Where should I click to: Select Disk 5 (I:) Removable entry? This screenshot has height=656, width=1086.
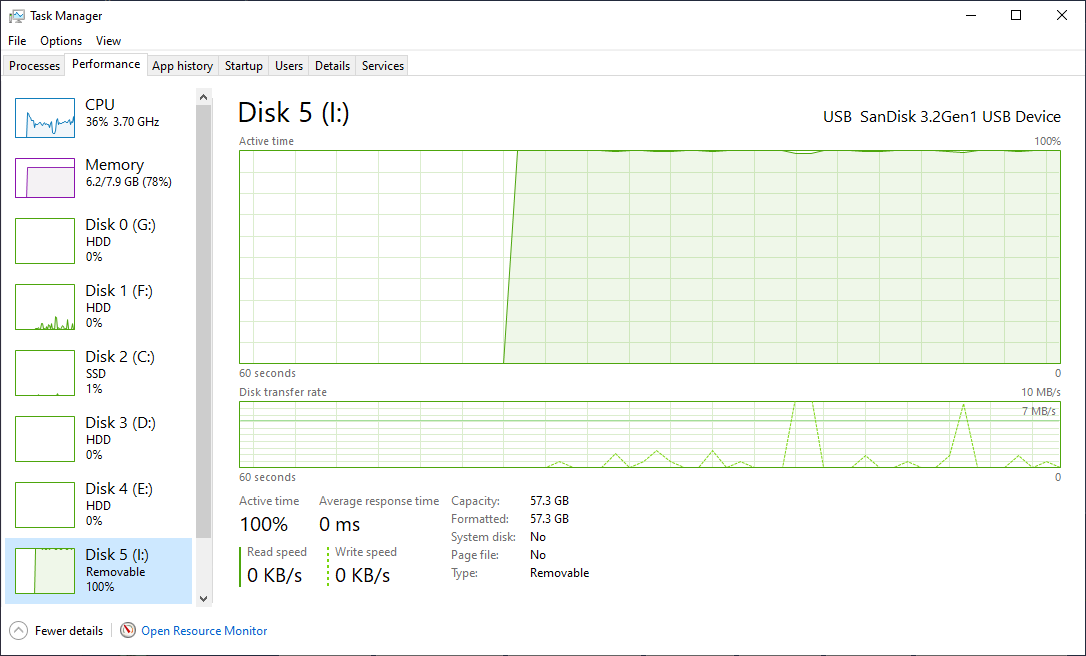pyautogui.click(x=98, y=571)
